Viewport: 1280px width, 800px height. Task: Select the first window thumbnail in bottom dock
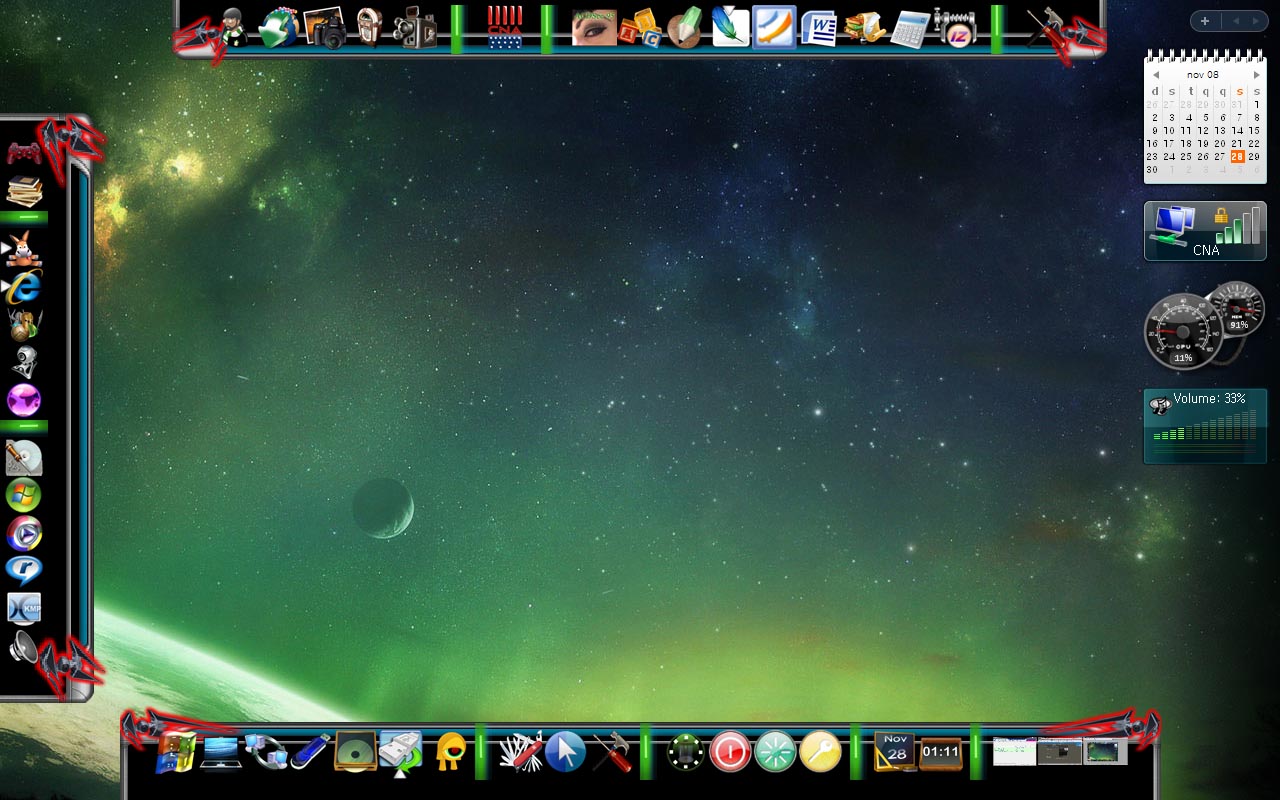pyautogui.click(x=1014, y=751)
